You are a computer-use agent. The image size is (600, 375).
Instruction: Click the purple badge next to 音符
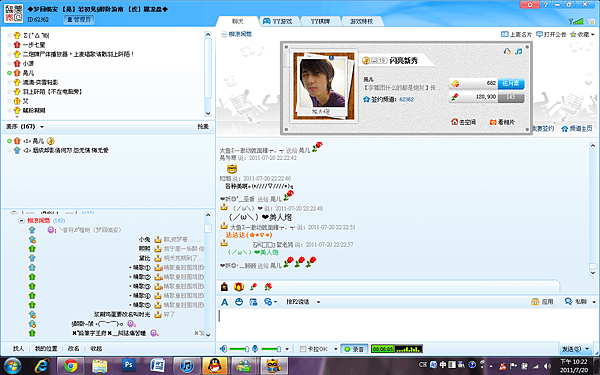(x=51, y=230)
